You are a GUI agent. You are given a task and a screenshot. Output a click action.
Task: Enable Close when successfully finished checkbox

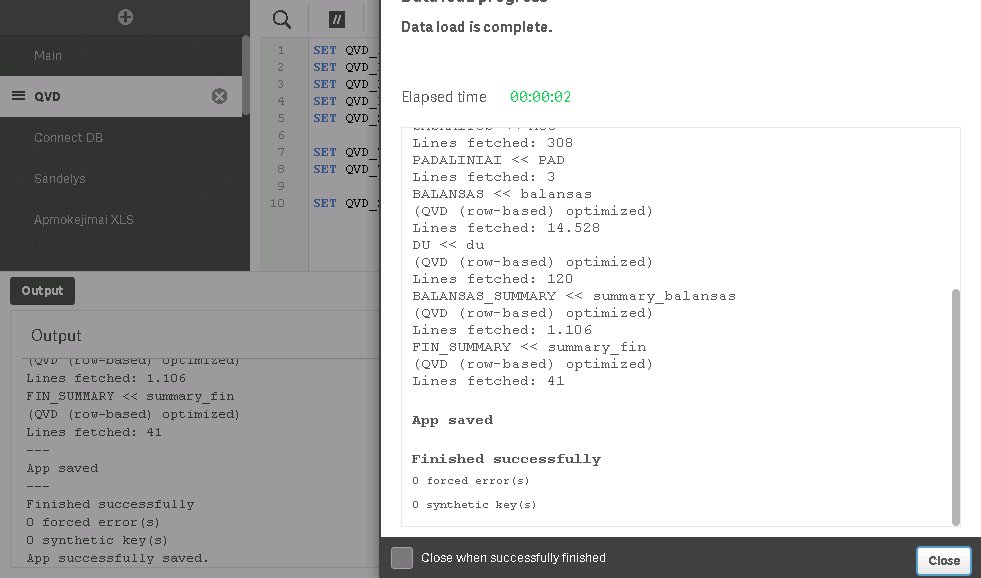coord(402,557)
